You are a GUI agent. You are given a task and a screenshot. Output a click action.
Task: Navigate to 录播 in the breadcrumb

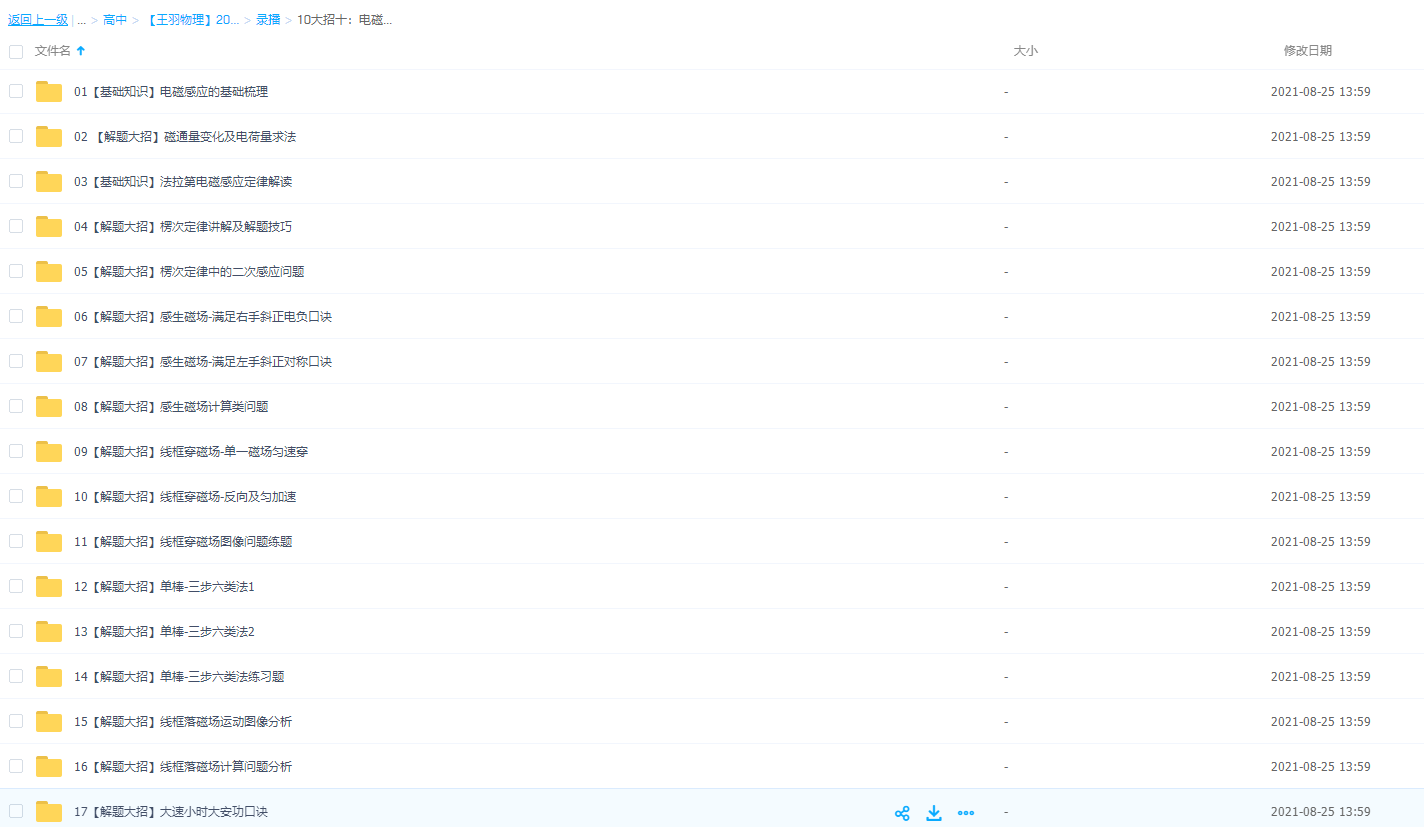[268, 20]
